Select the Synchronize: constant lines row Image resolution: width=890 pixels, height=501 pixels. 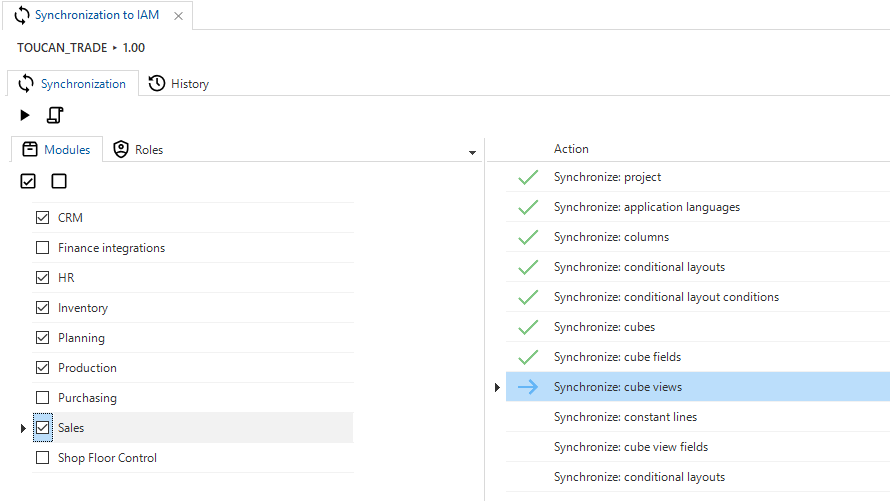(x=698, y=417)
